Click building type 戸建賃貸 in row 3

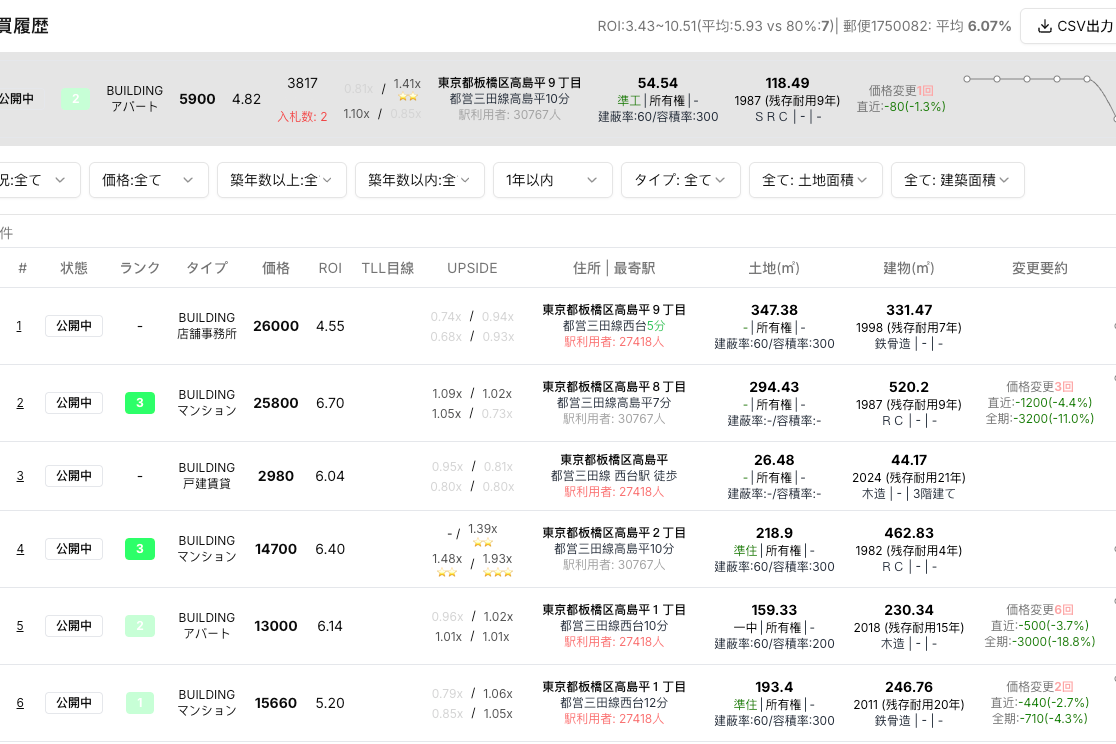[206, 484]
